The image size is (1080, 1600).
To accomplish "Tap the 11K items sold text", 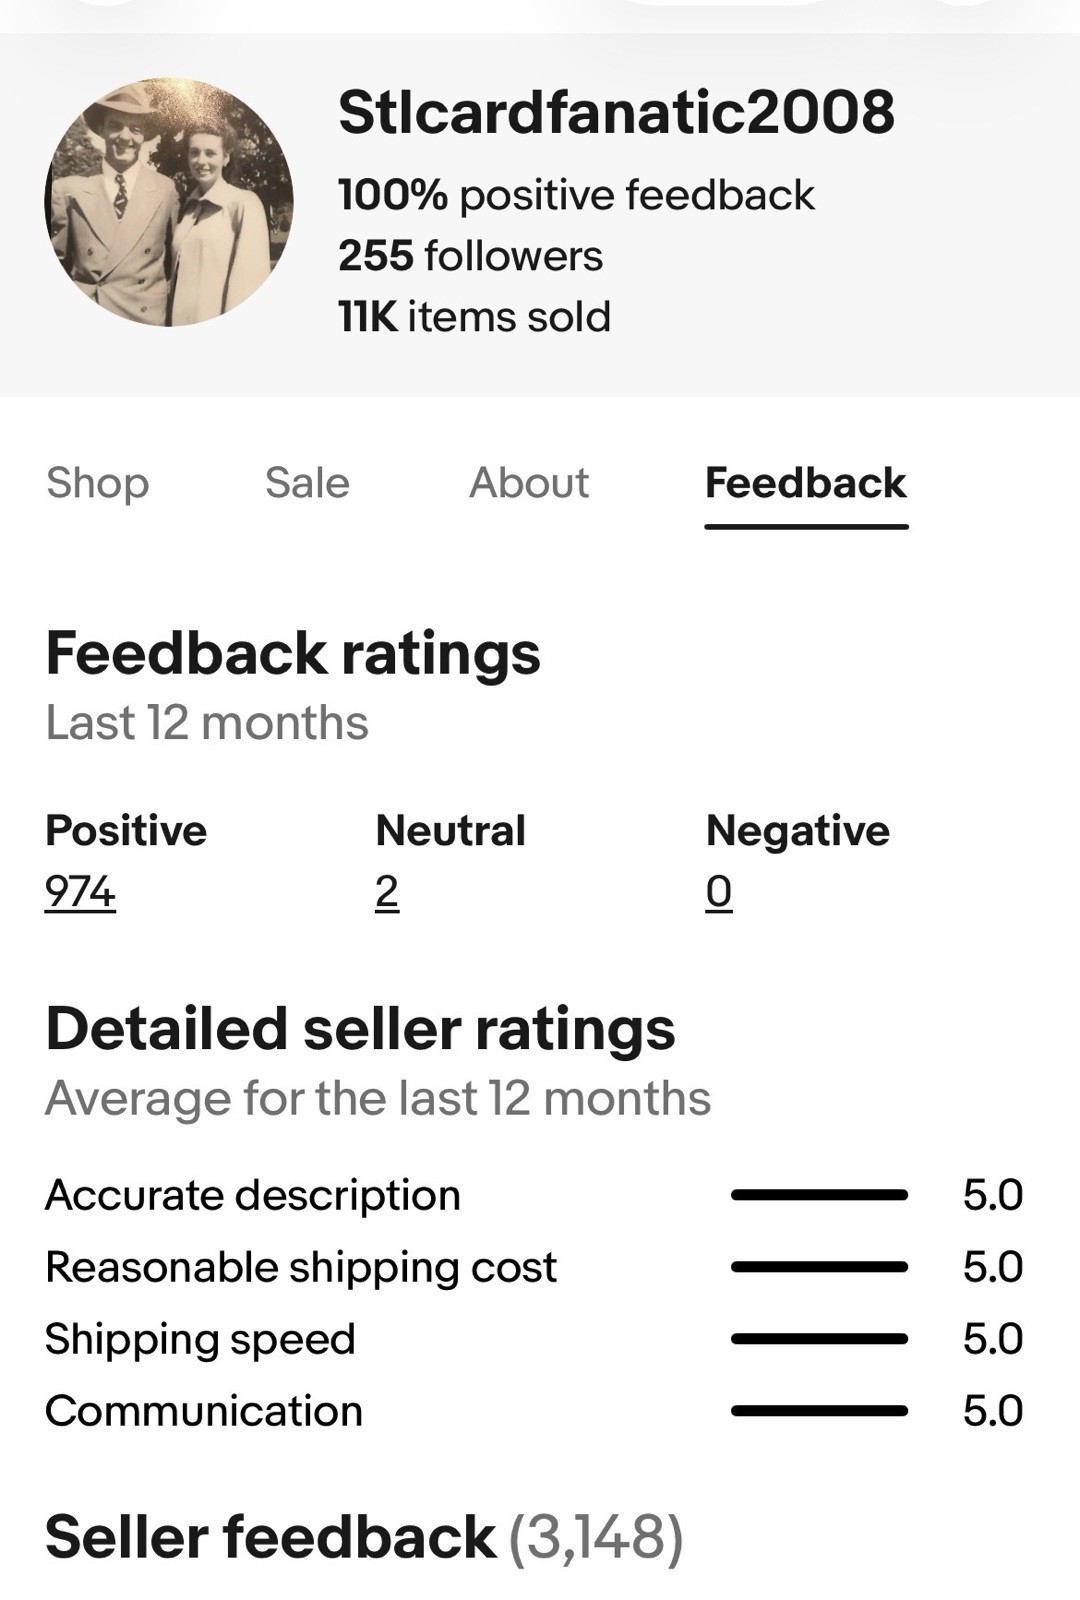I will [474, 317].
